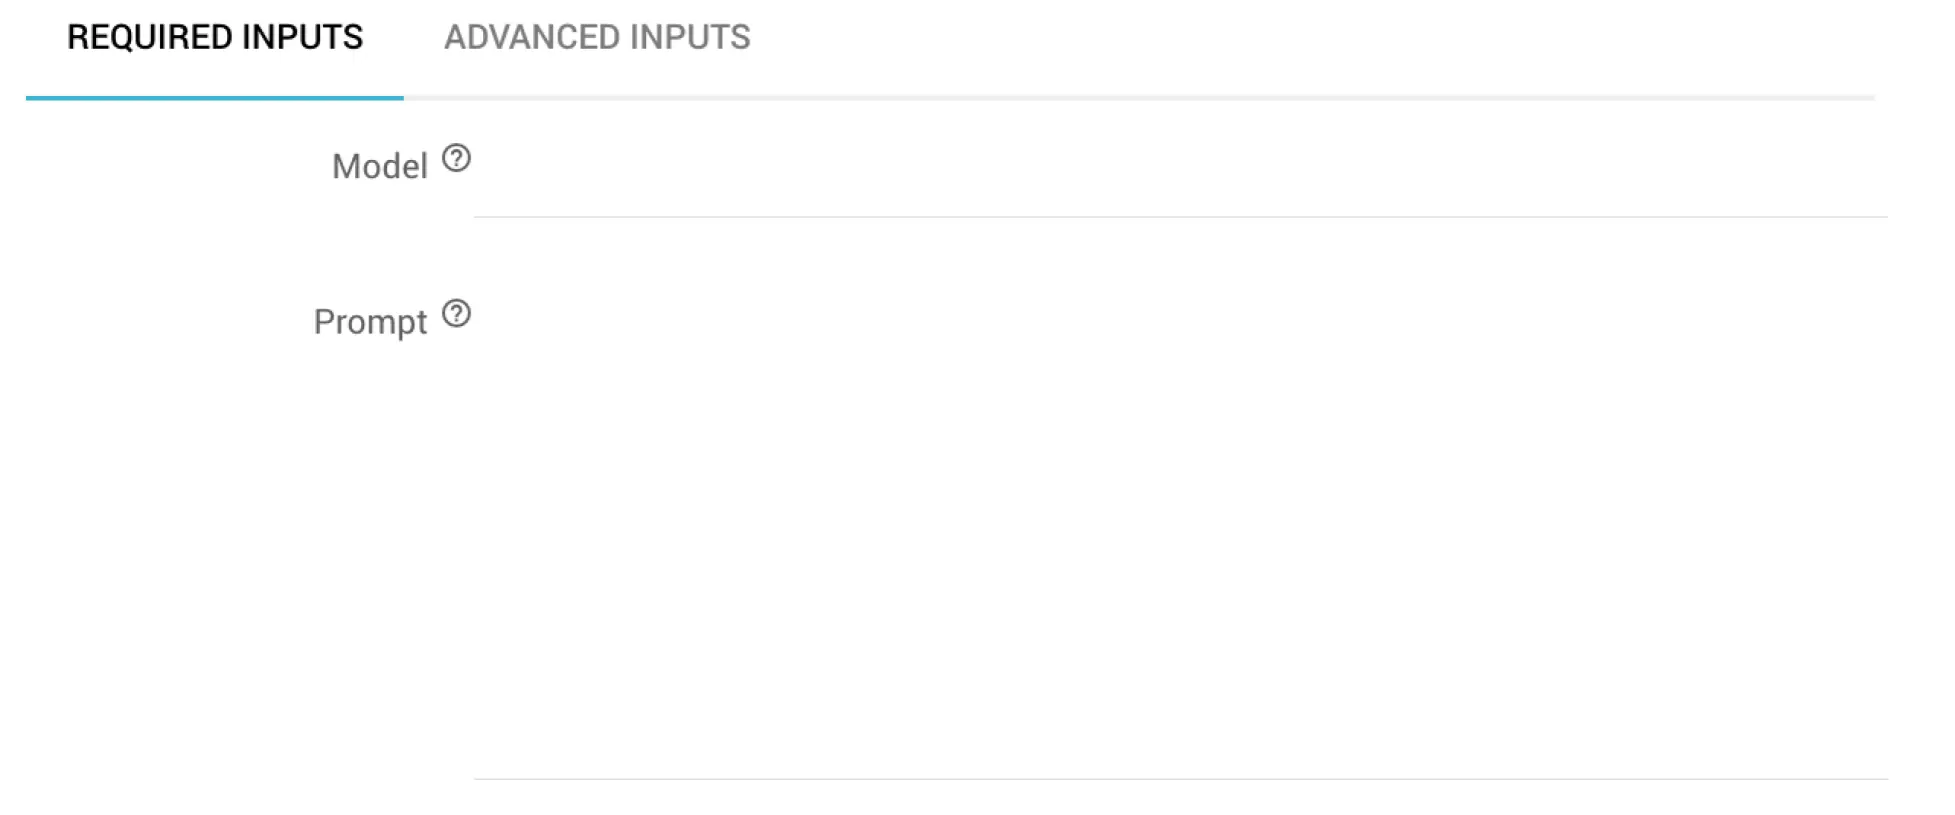Open the Model field's question mark tooltip

click(x=456, y=158)
